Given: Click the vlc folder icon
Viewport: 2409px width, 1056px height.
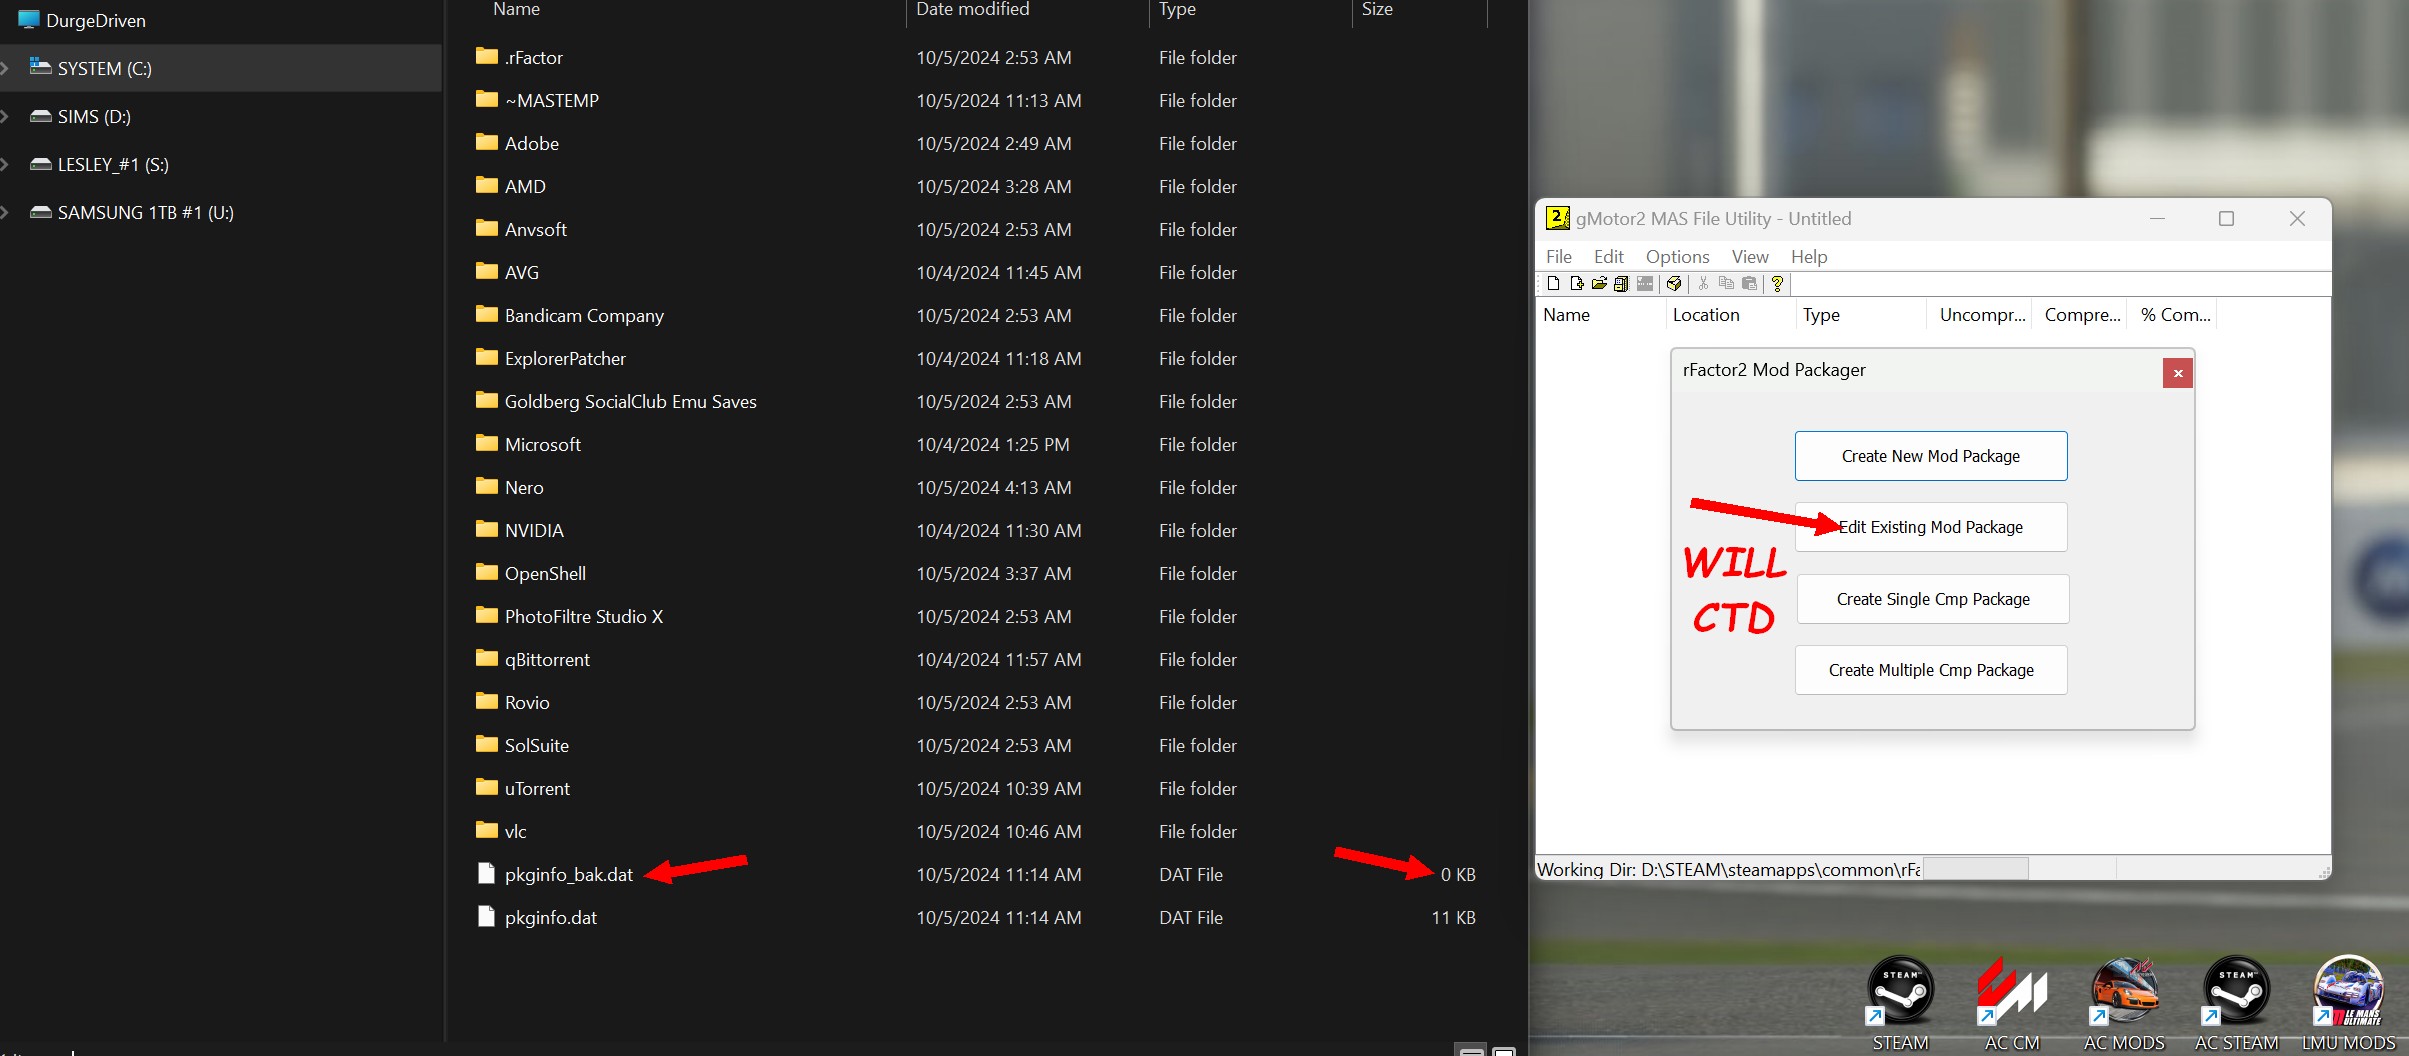Looking at the screenshot, I should point(487,830).
